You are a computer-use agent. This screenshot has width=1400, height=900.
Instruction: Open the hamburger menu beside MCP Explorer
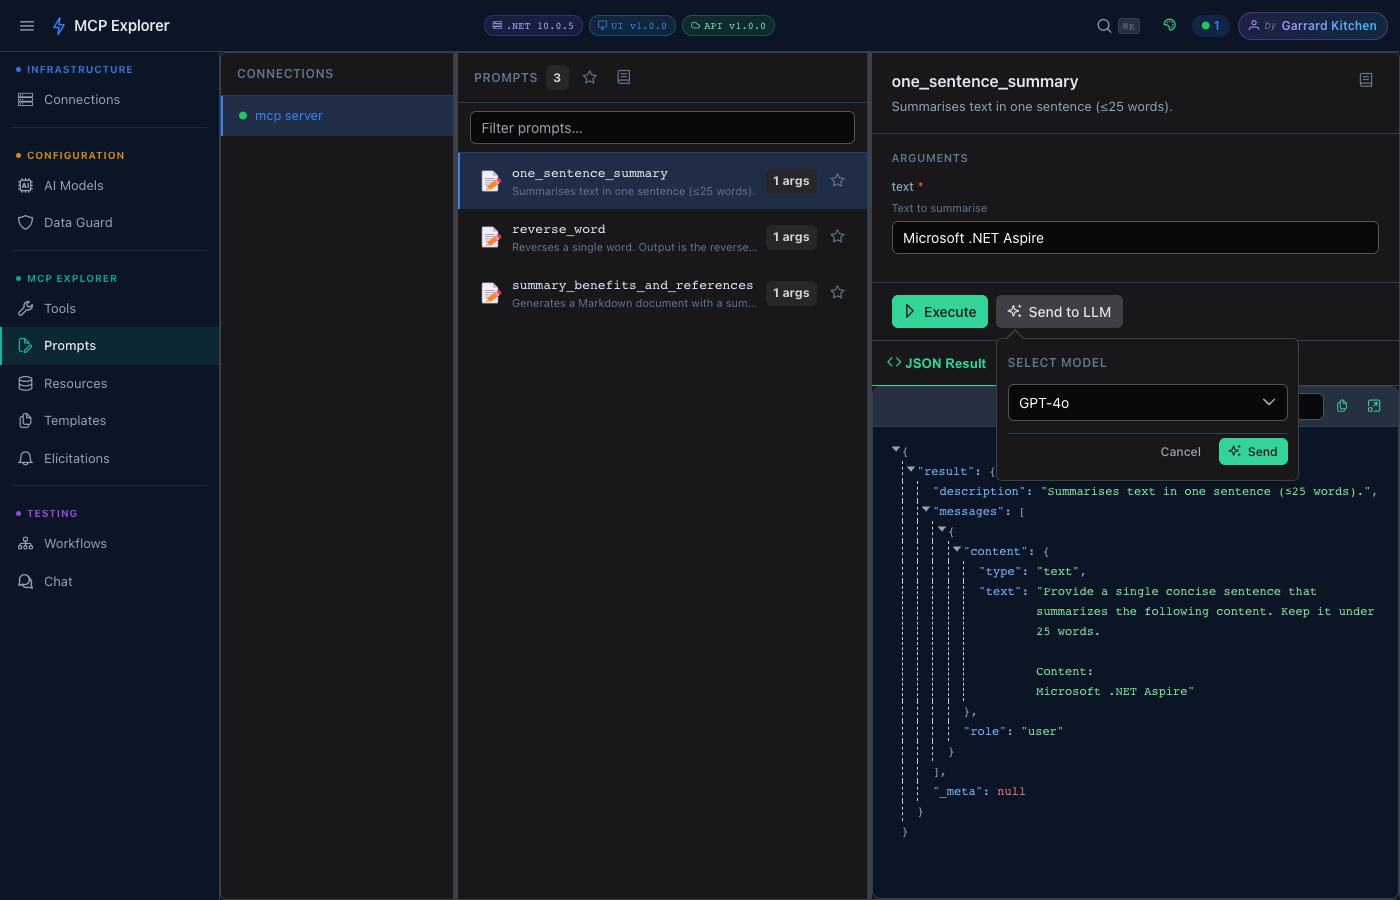pyautogui.click(x=26, y=25)
